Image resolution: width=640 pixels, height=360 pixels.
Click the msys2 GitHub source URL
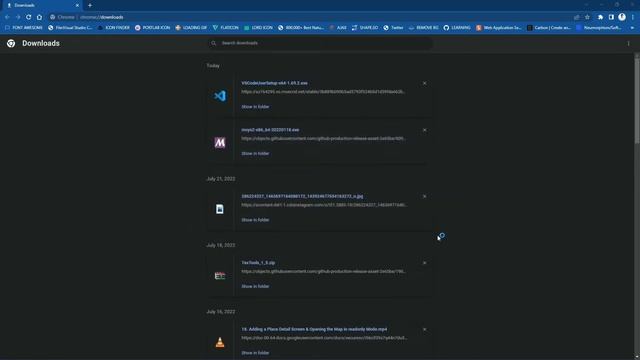click(323, 139)
